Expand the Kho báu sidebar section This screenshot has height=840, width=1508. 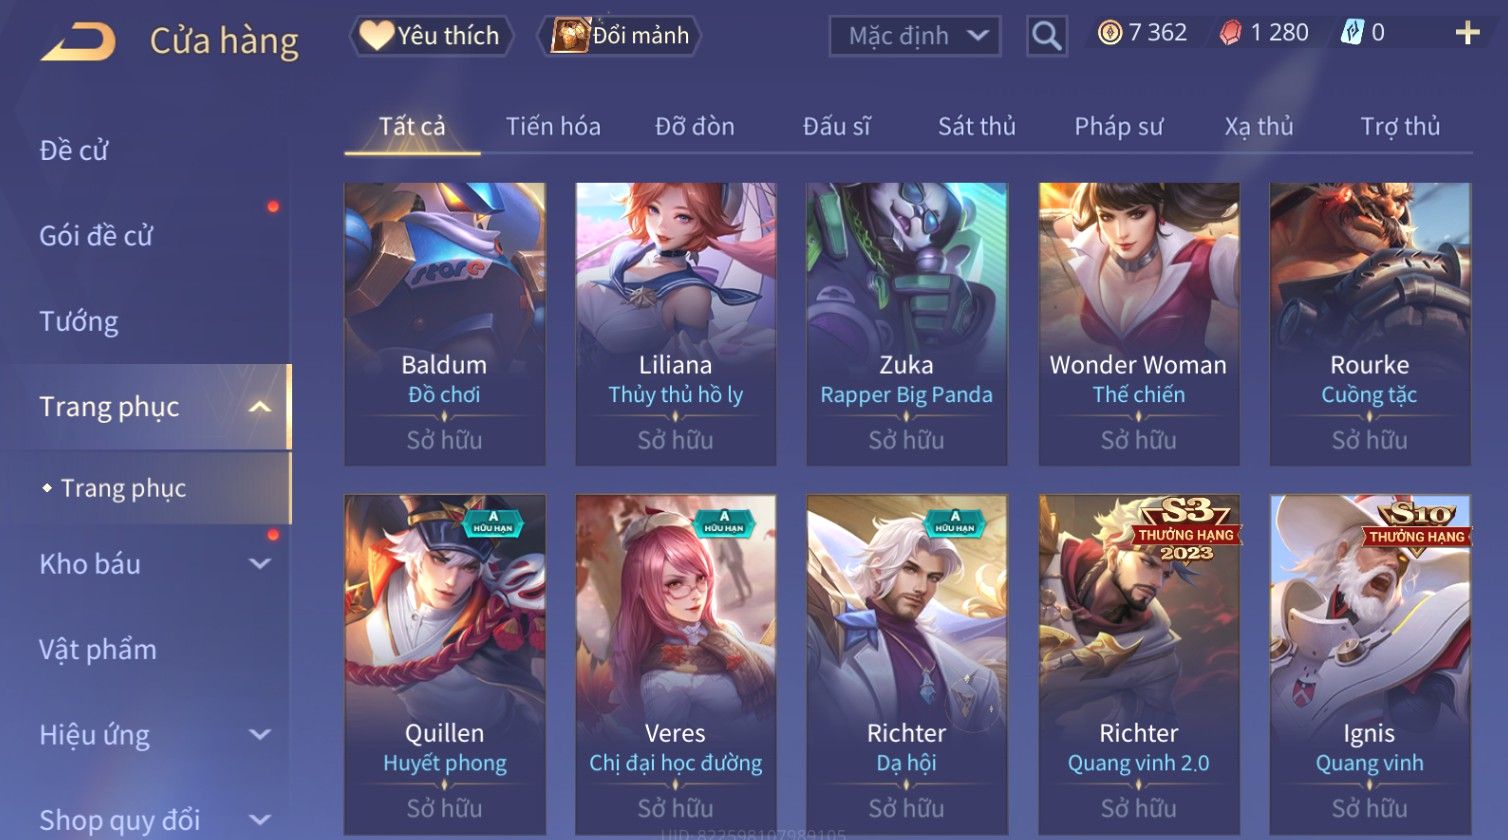coord(260,564)
